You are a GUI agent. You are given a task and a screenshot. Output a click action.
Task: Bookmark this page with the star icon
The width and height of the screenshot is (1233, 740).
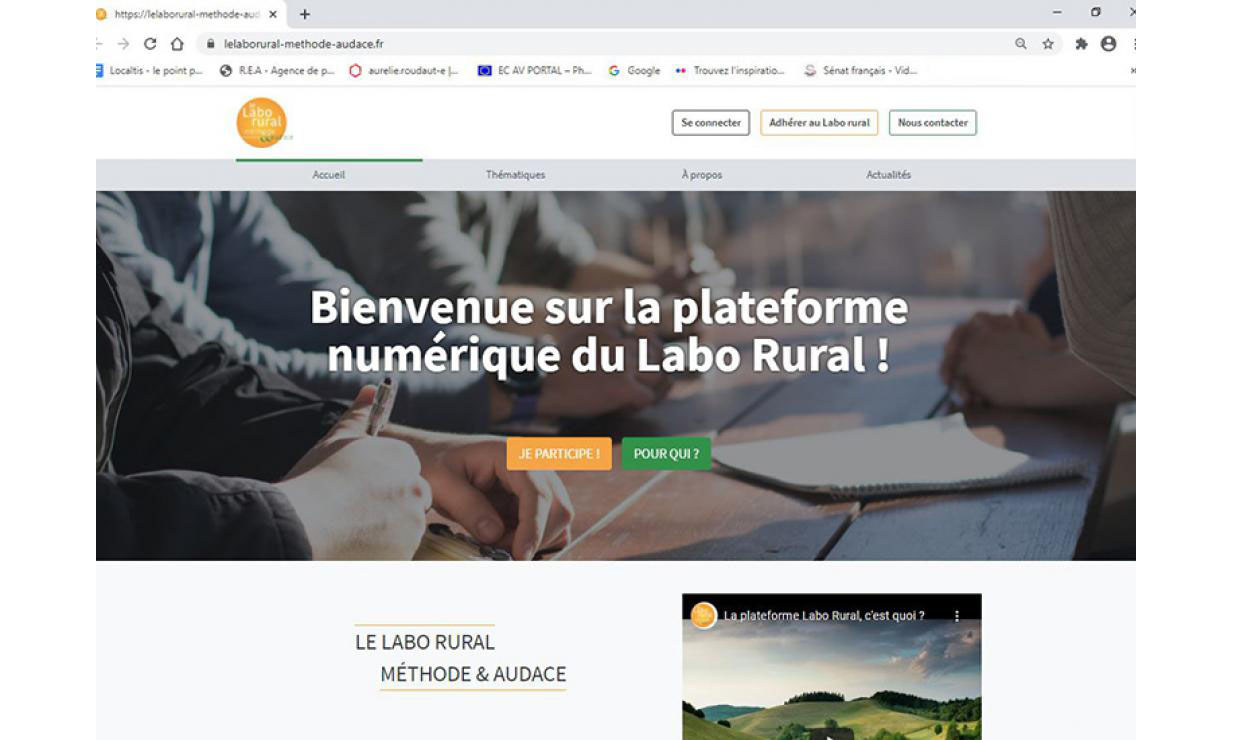(x=1048, y=44)
